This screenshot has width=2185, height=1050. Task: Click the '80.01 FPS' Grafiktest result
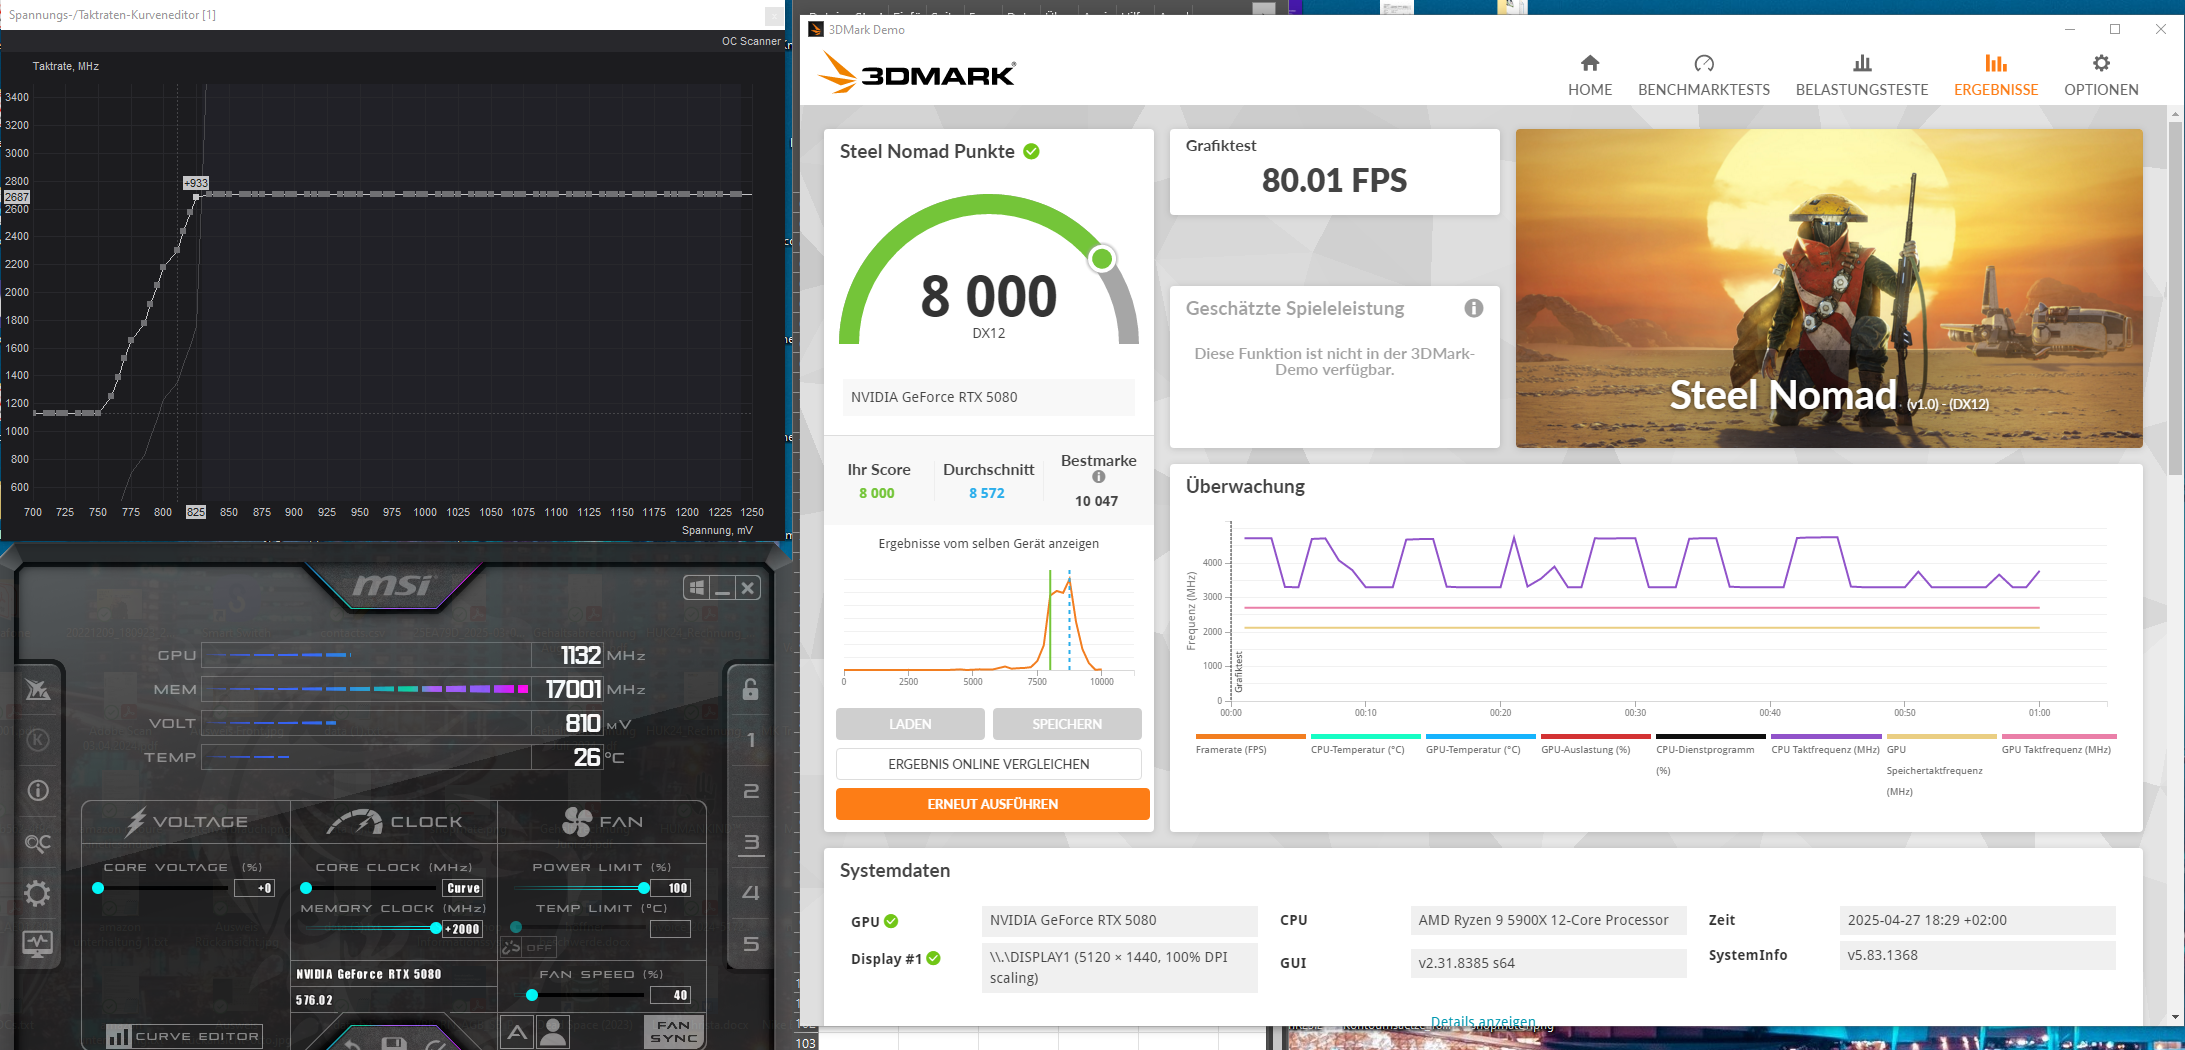1334,181
